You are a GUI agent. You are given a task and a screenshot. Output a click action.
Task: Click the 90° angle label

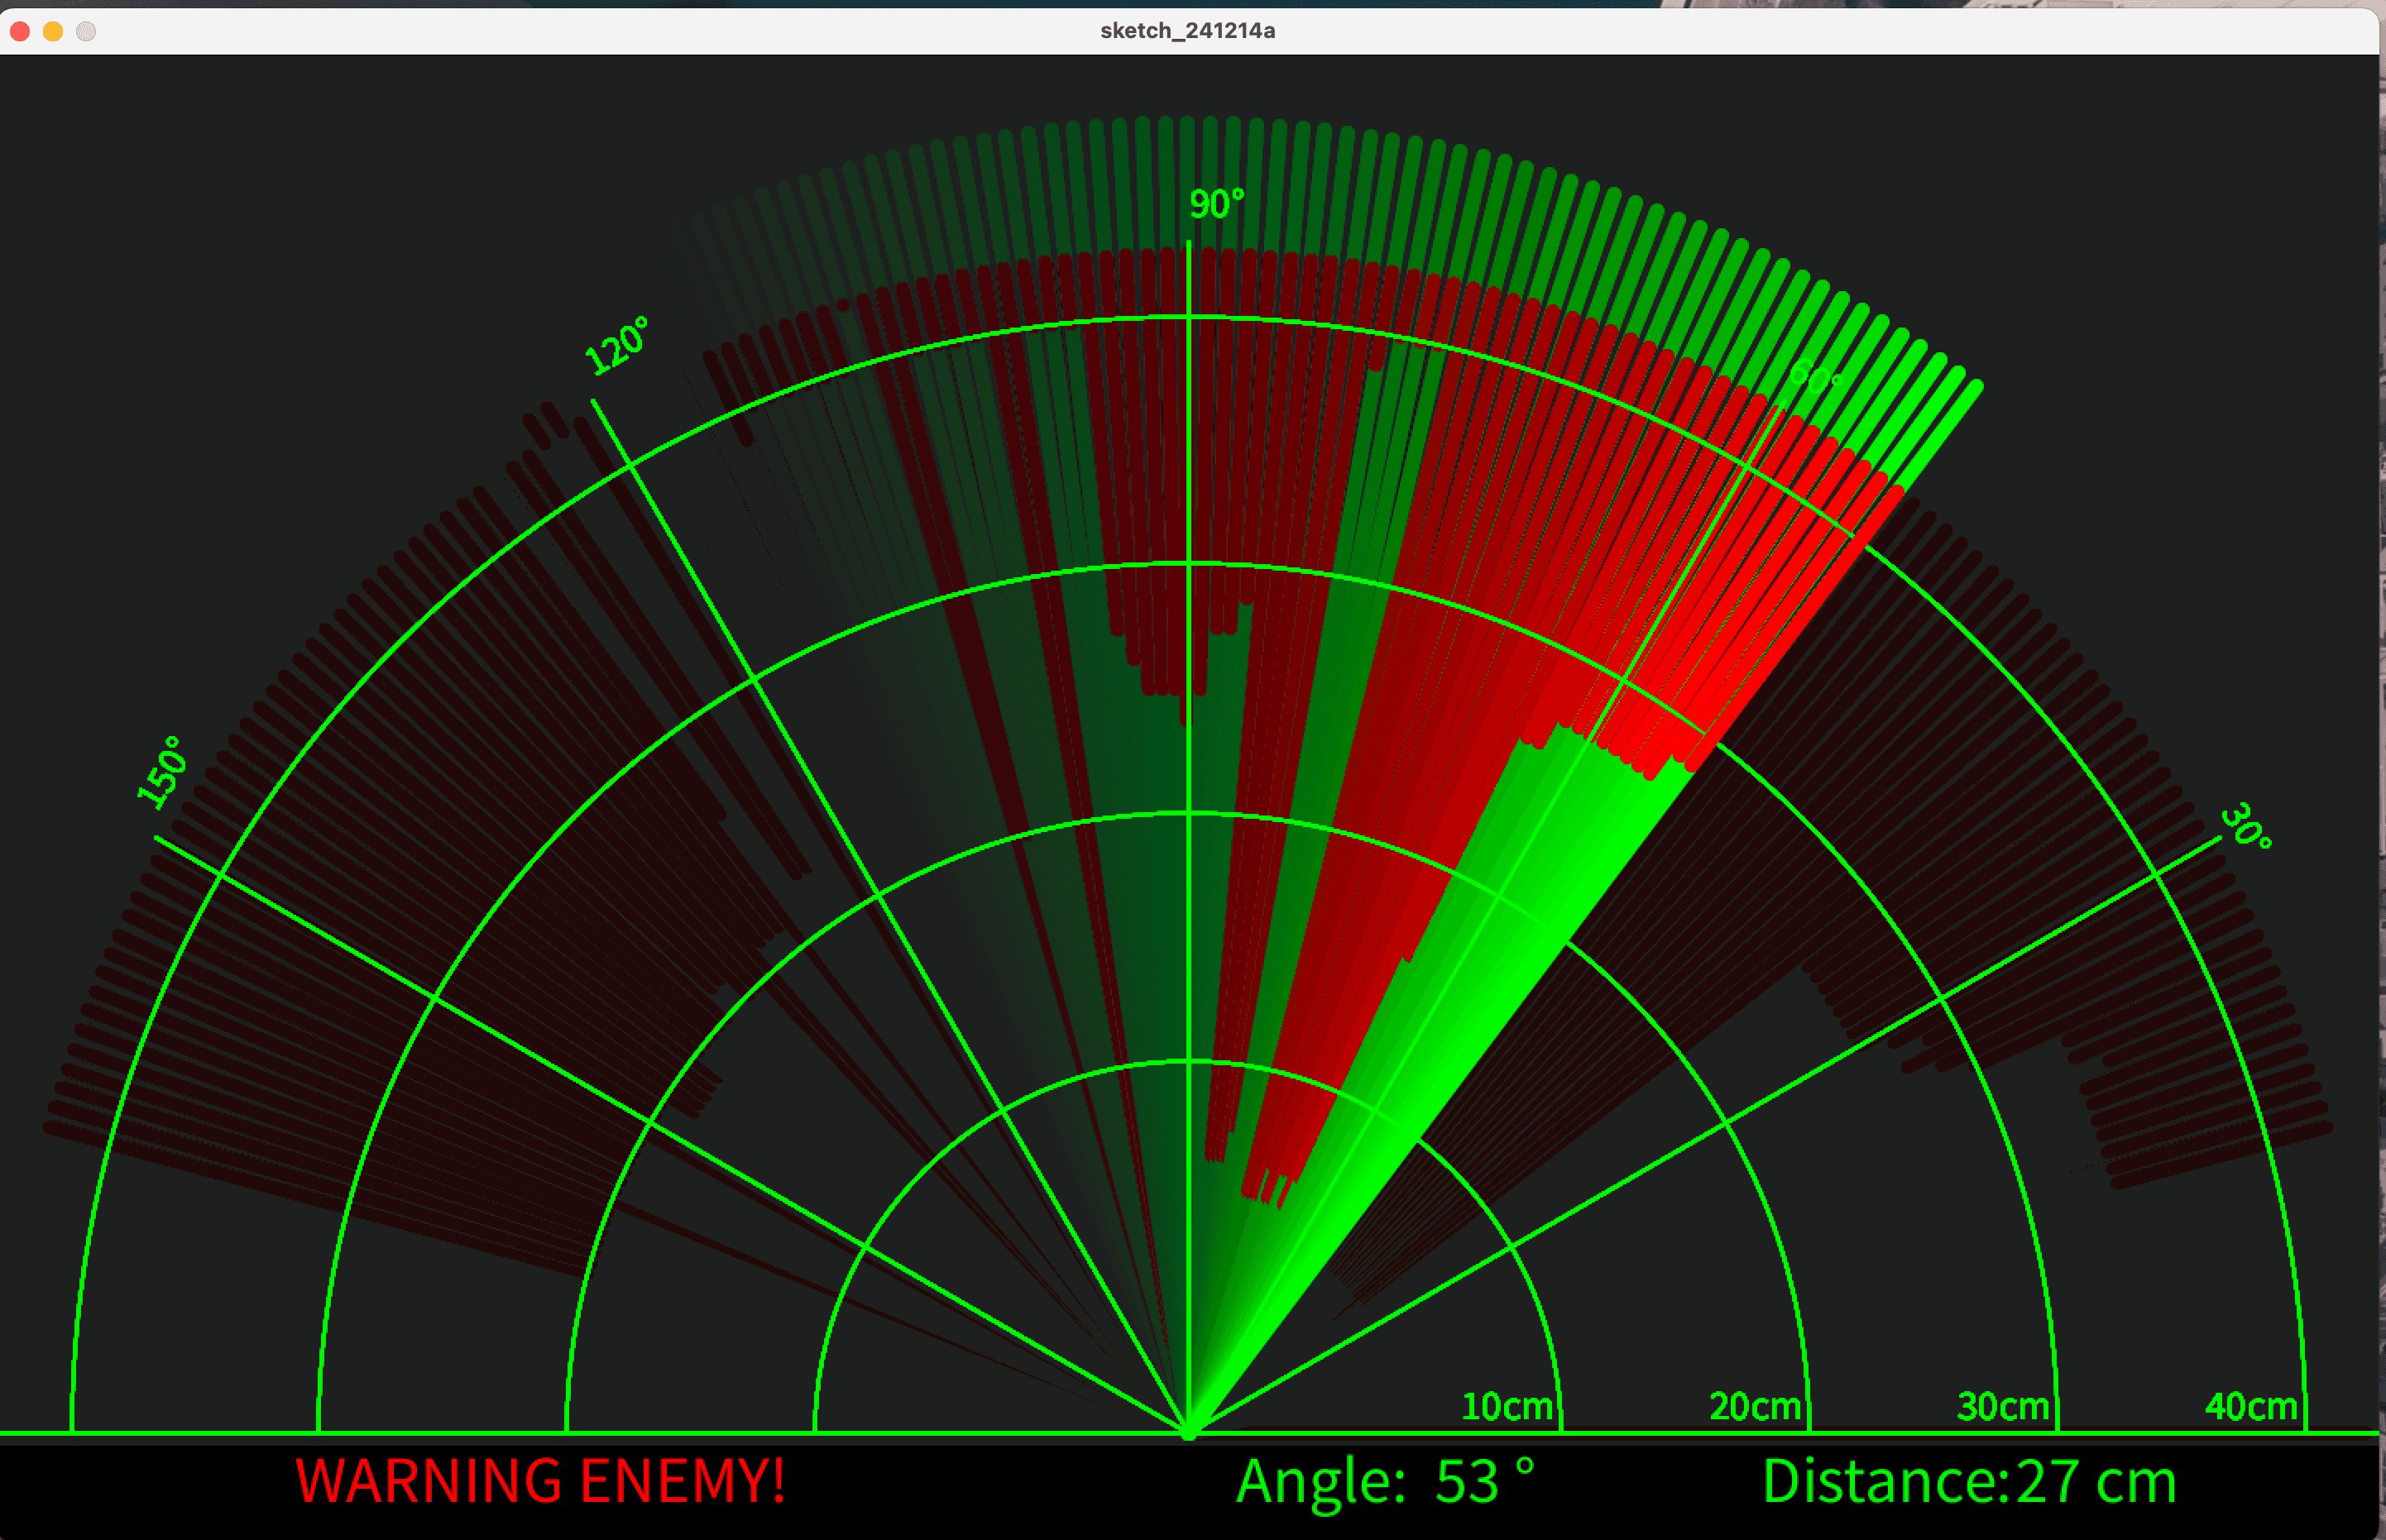1216,204
